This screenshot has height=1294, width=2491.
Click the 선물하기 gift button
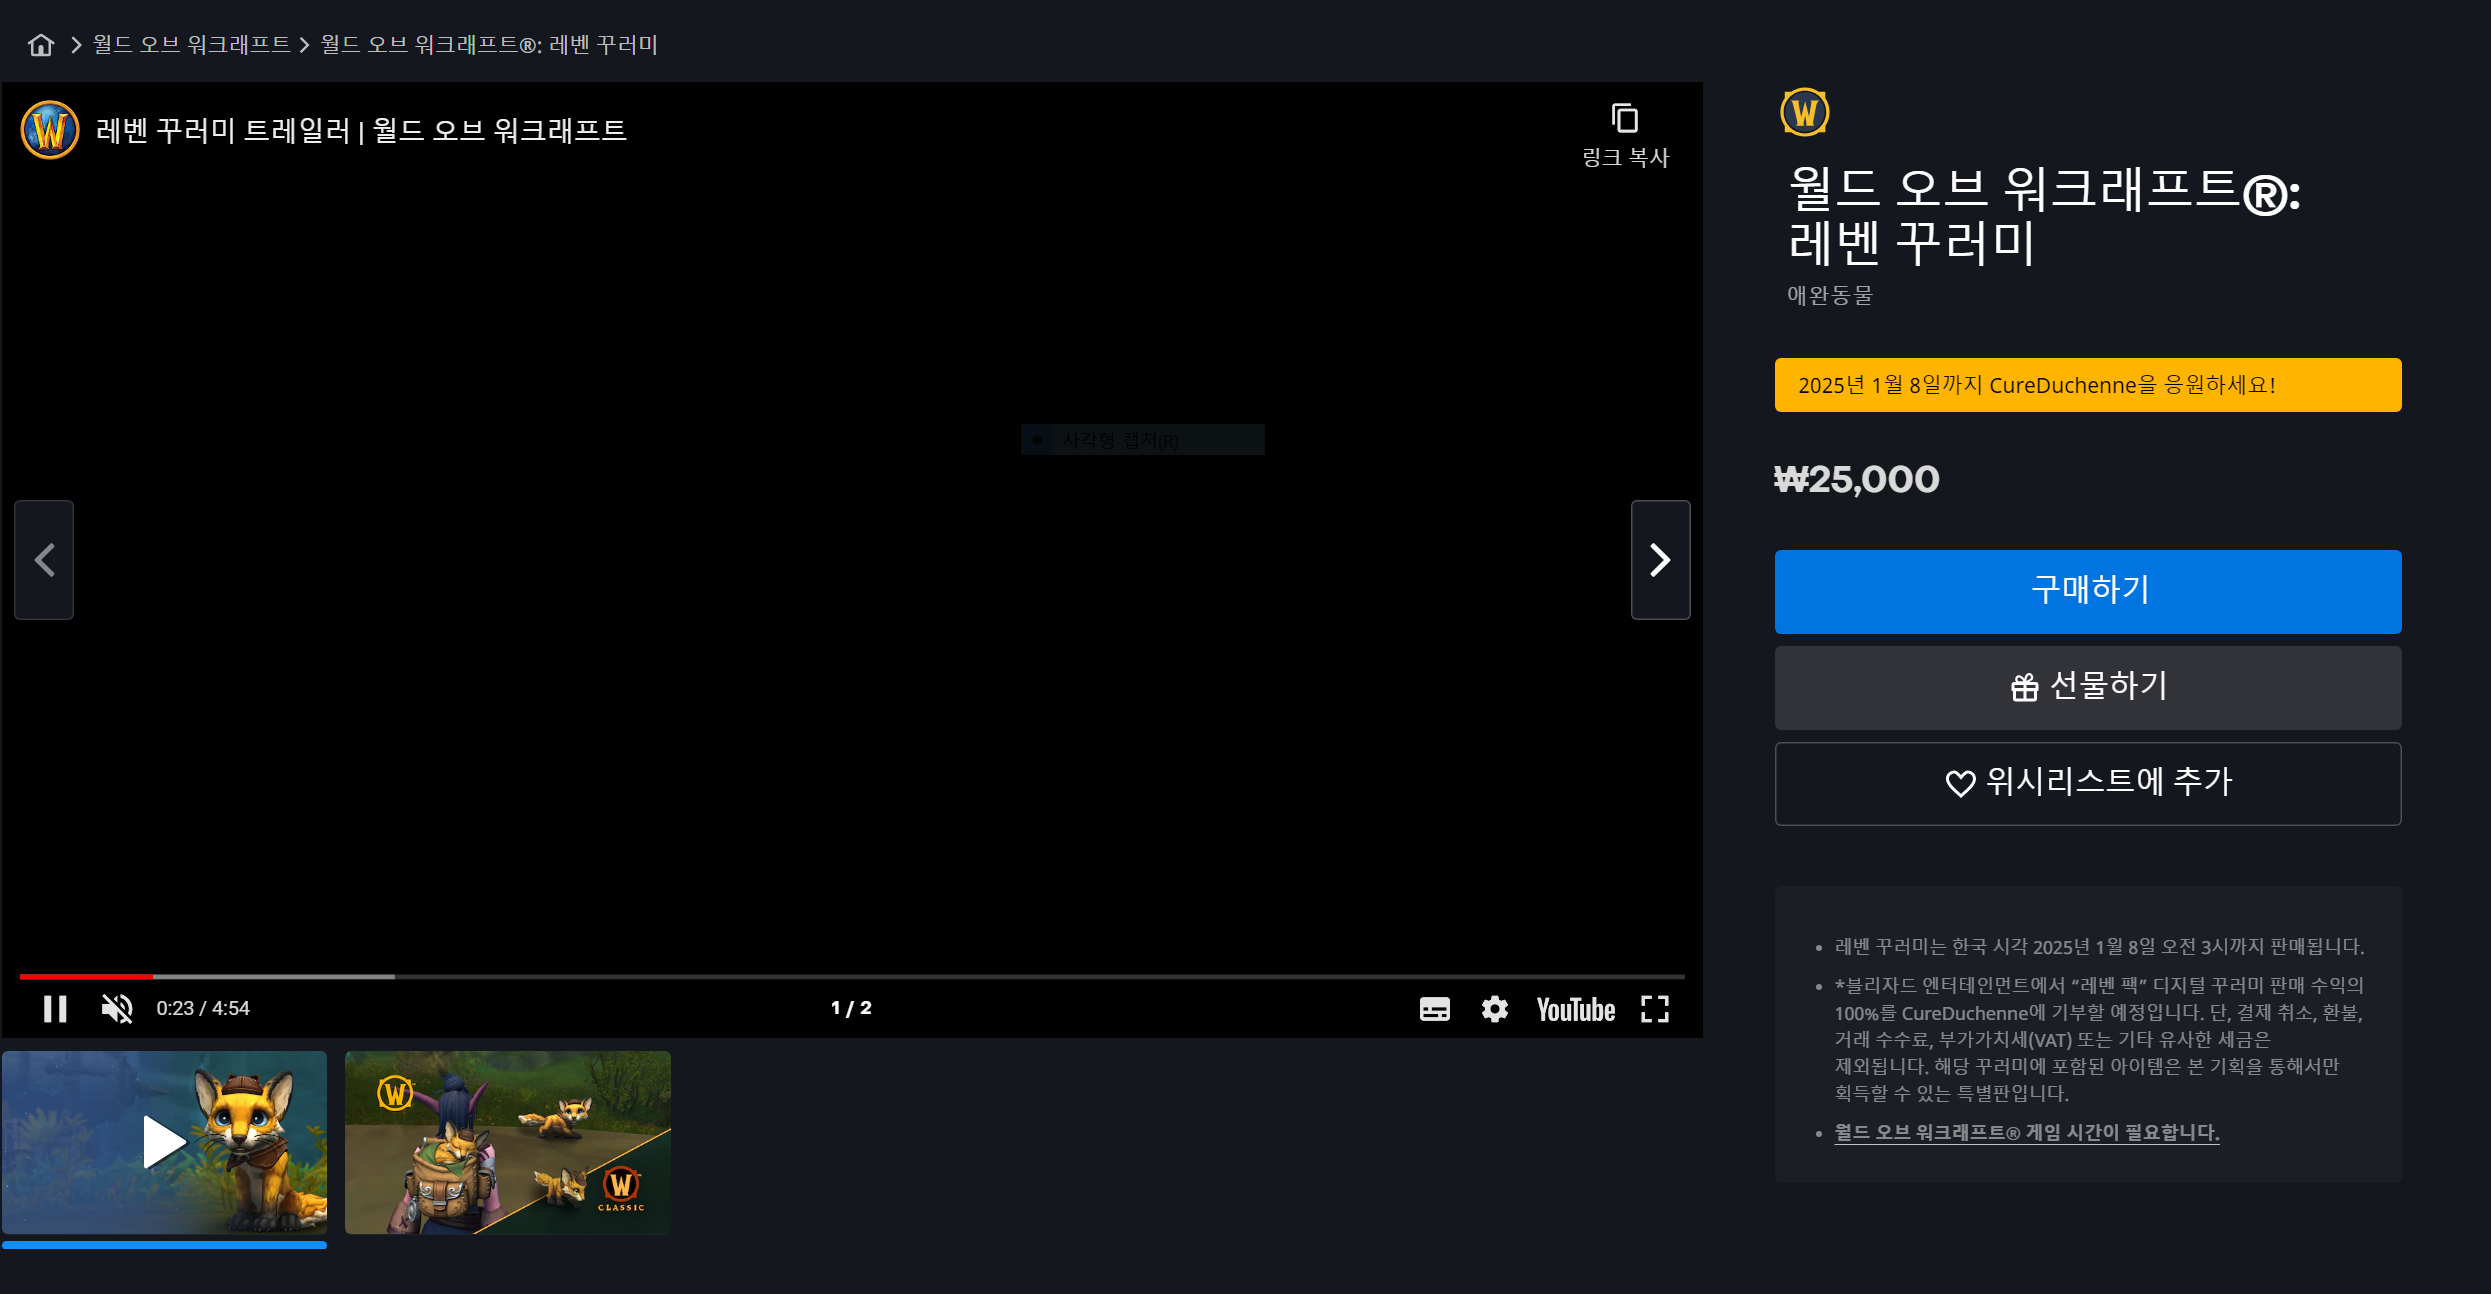[x=2087, y=687]
